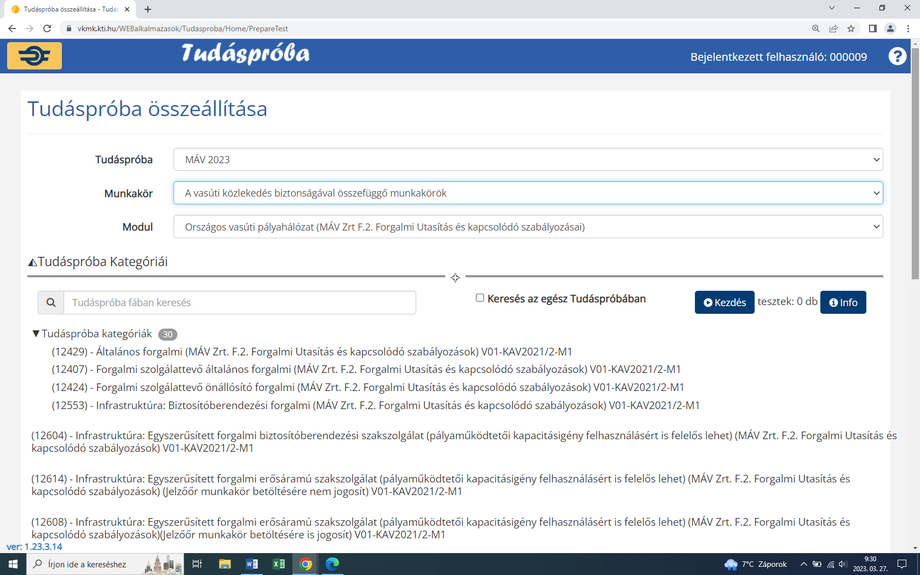Open the browser side panel icon
The width and height of the screenshot is (920, 575).
point(872,28)
